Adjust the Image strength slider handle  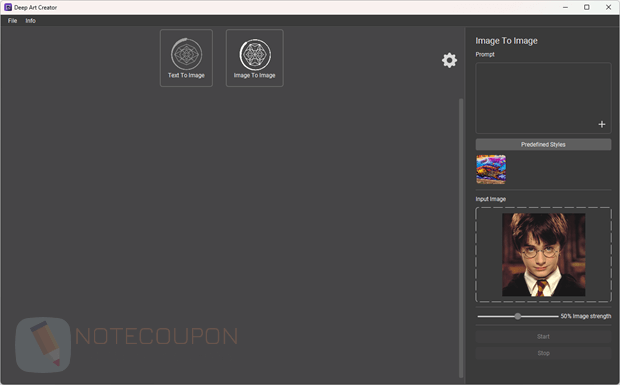518,316
